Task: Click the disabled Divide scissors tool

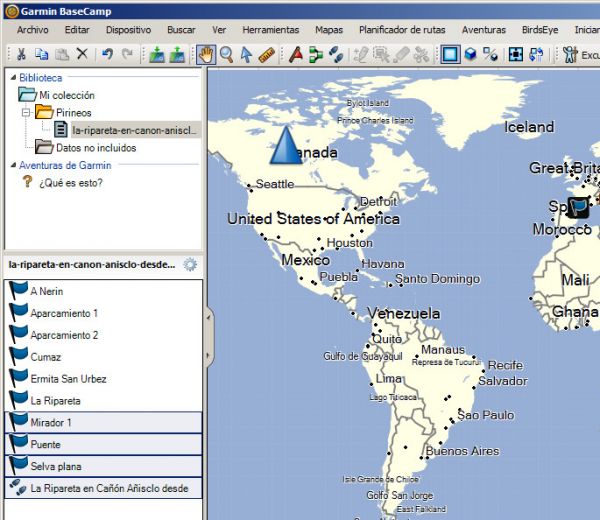Action: [421, 55]
